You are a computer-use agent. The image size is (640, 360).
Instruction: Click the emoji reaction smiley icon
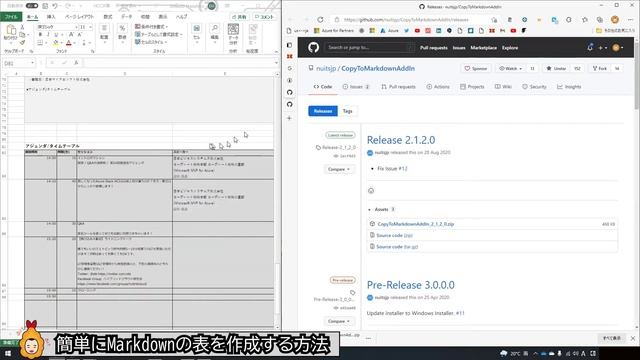(x=371, y=191)
